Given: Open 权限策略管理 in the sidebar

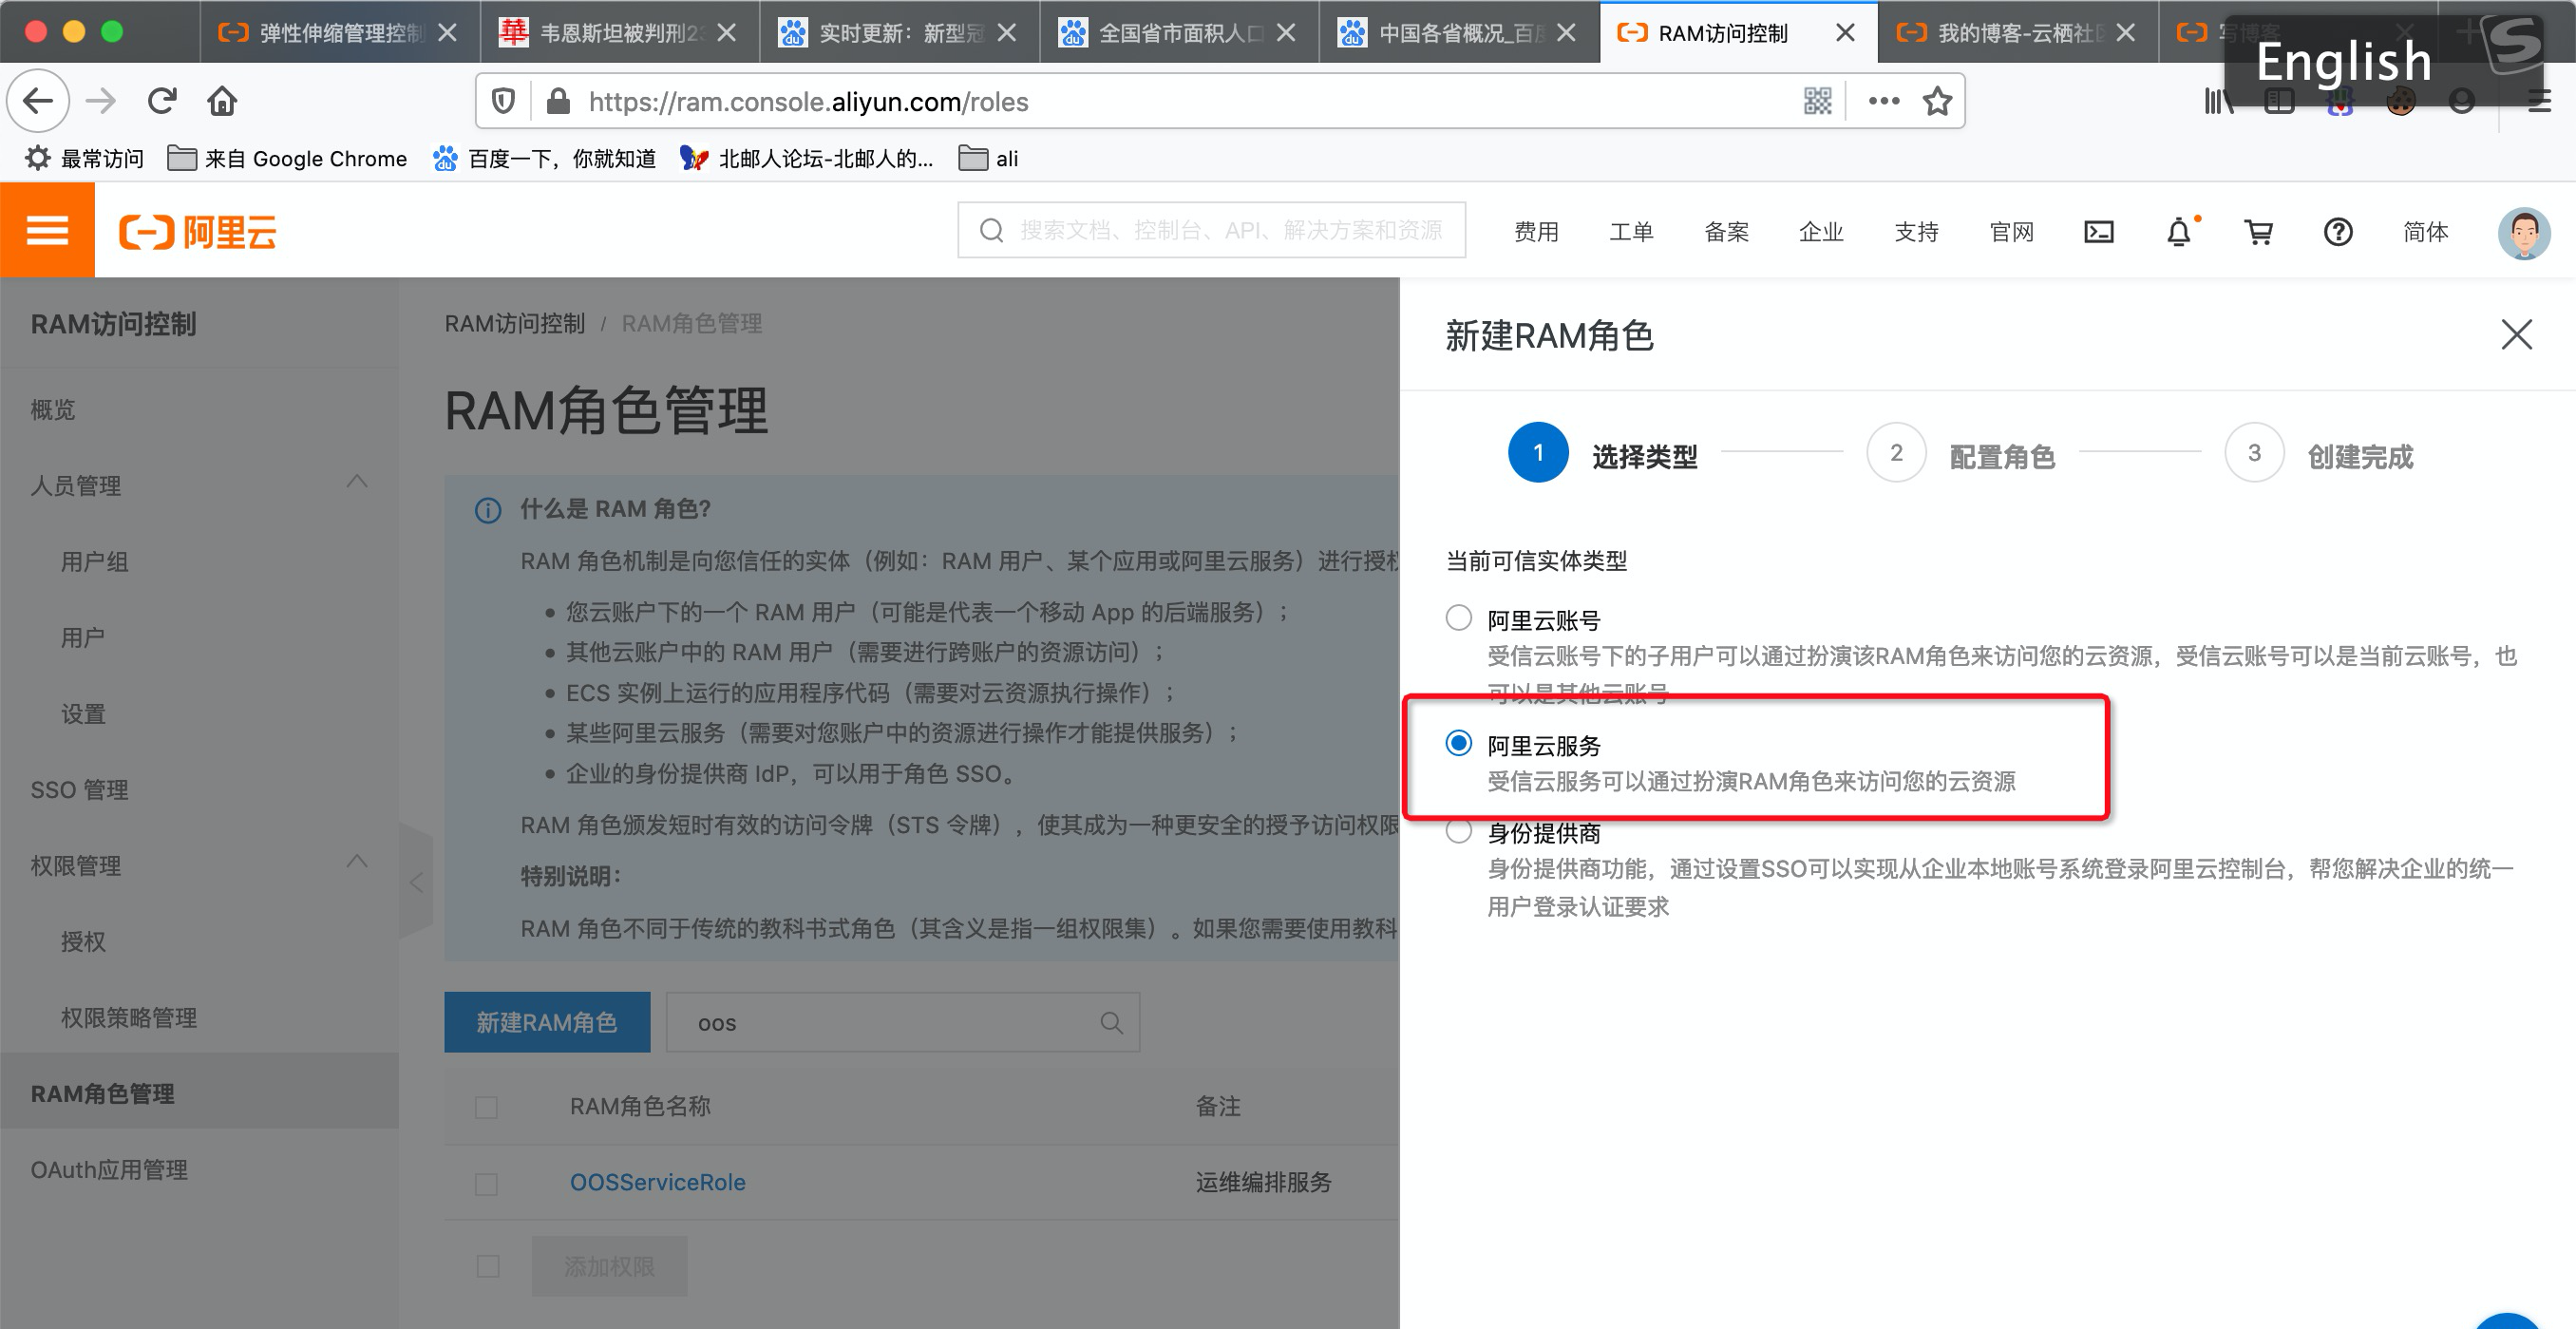Looking at the screenshot, I should pyautogui.click(x=129, y=1018).
